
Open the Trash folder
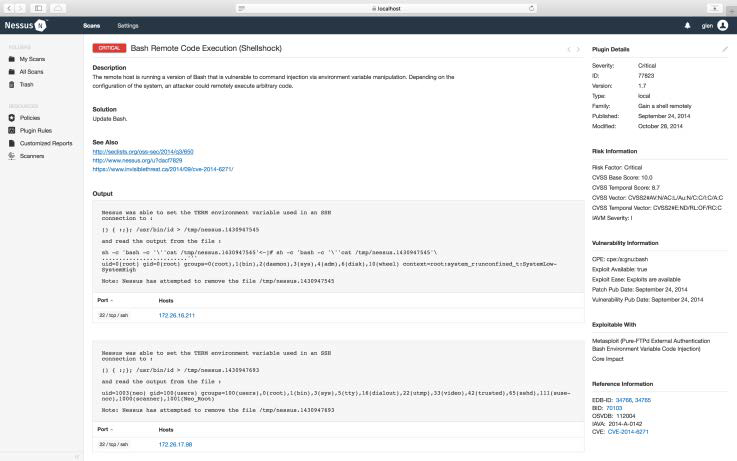(26, 85)
